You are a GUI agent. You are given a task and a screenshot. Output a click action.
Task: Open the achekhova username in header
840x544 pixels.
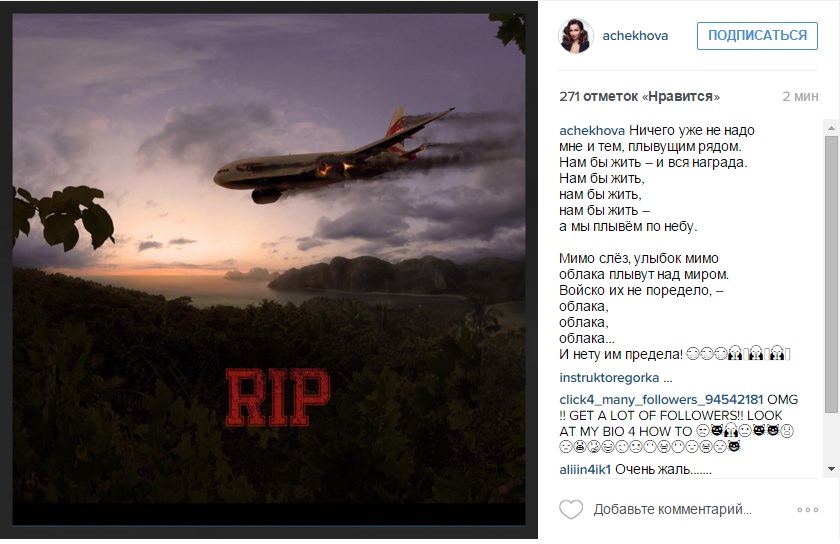[635, 36]
